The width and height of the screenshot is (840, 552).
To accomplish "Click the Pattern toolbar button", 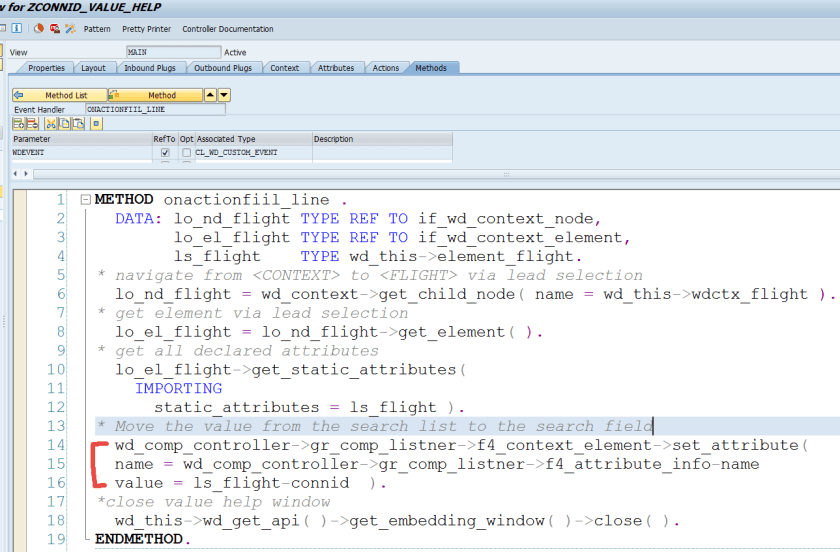I will pyautogui.click(x=97, y=29).
